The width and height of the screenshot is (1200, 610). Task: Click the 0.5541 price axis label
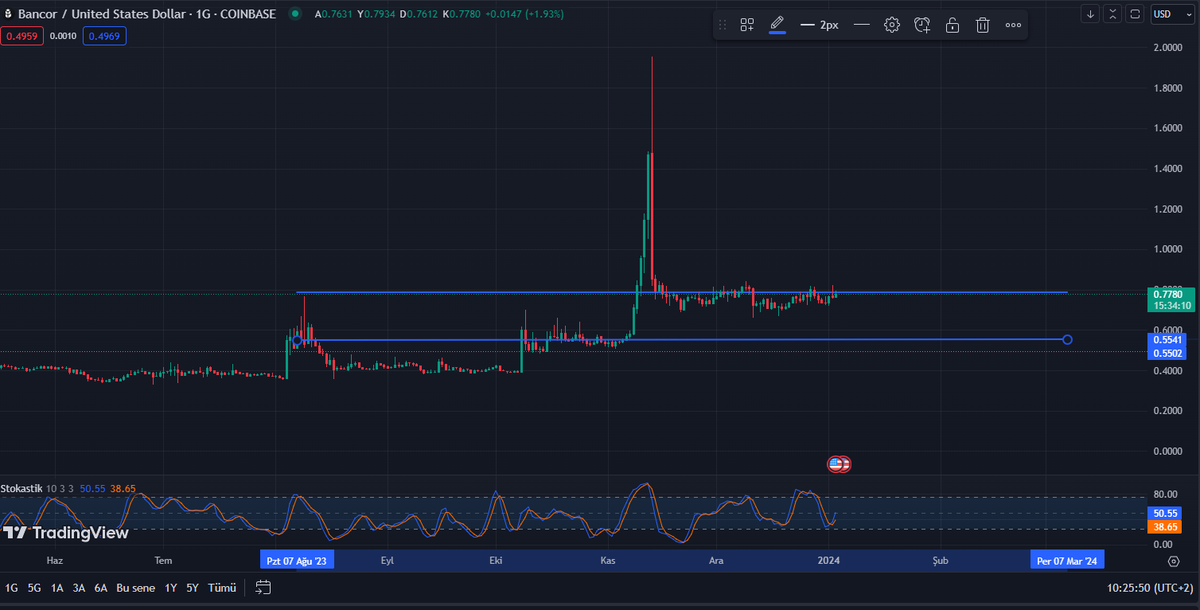(x=1168, y=340)
